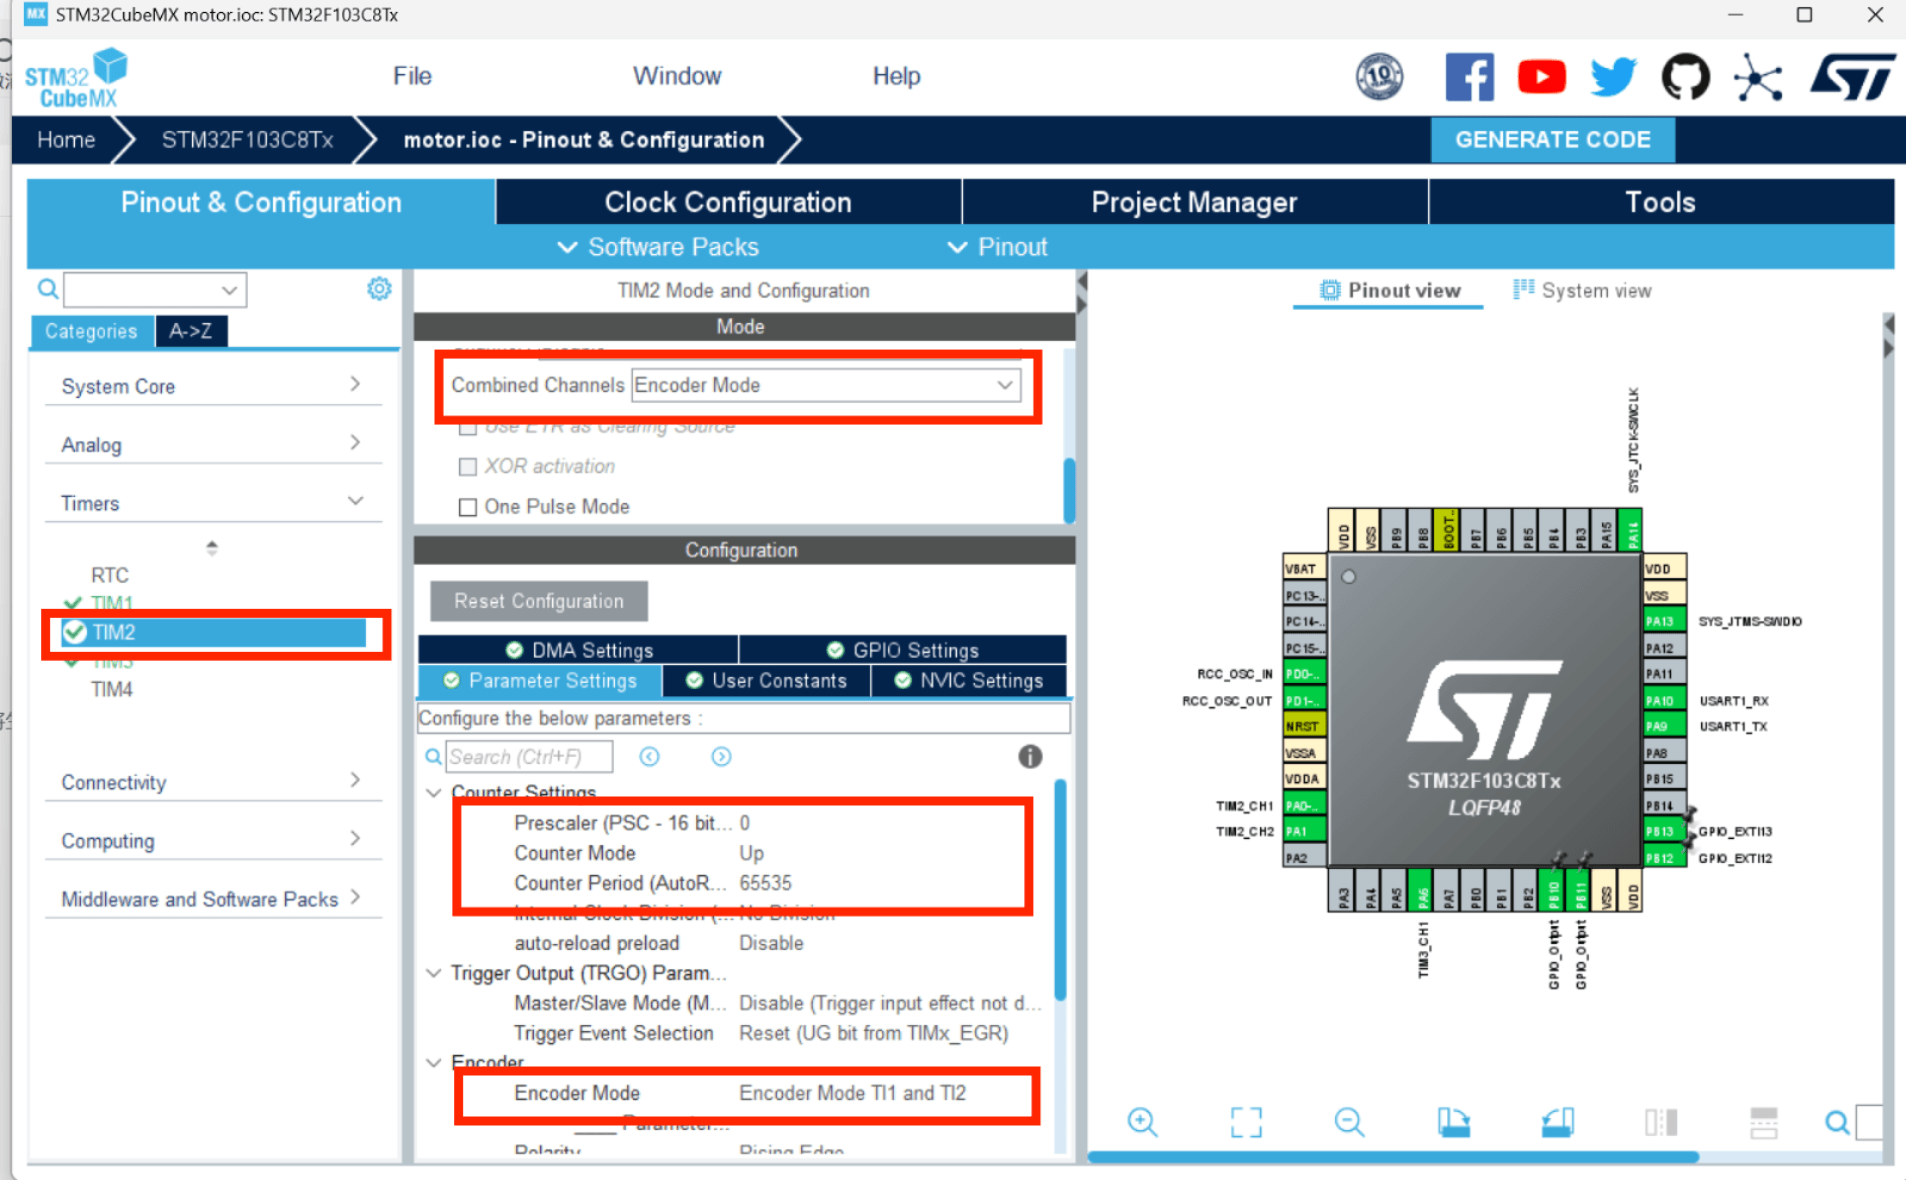Show the A->Z peripheral list

pyautogui.click(x=190, y=331)
